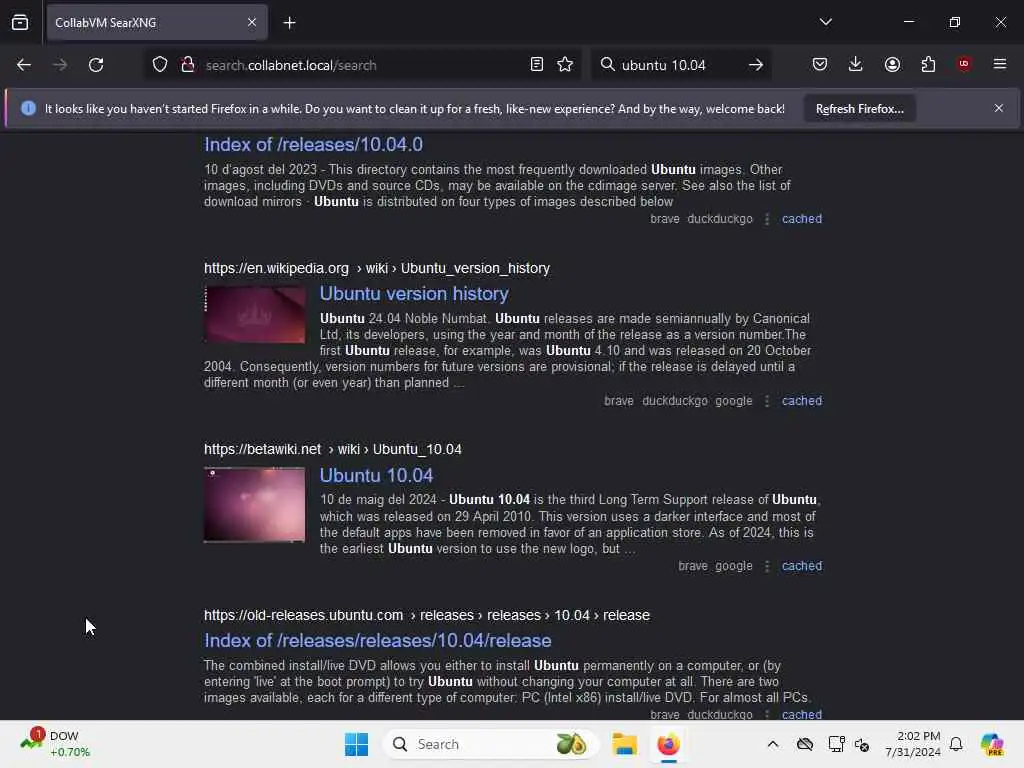Expand options dots for Ubuntu 10.04 betawiki
The image size is (1024, 768).
pyautogui.click(x=767, y=566)
